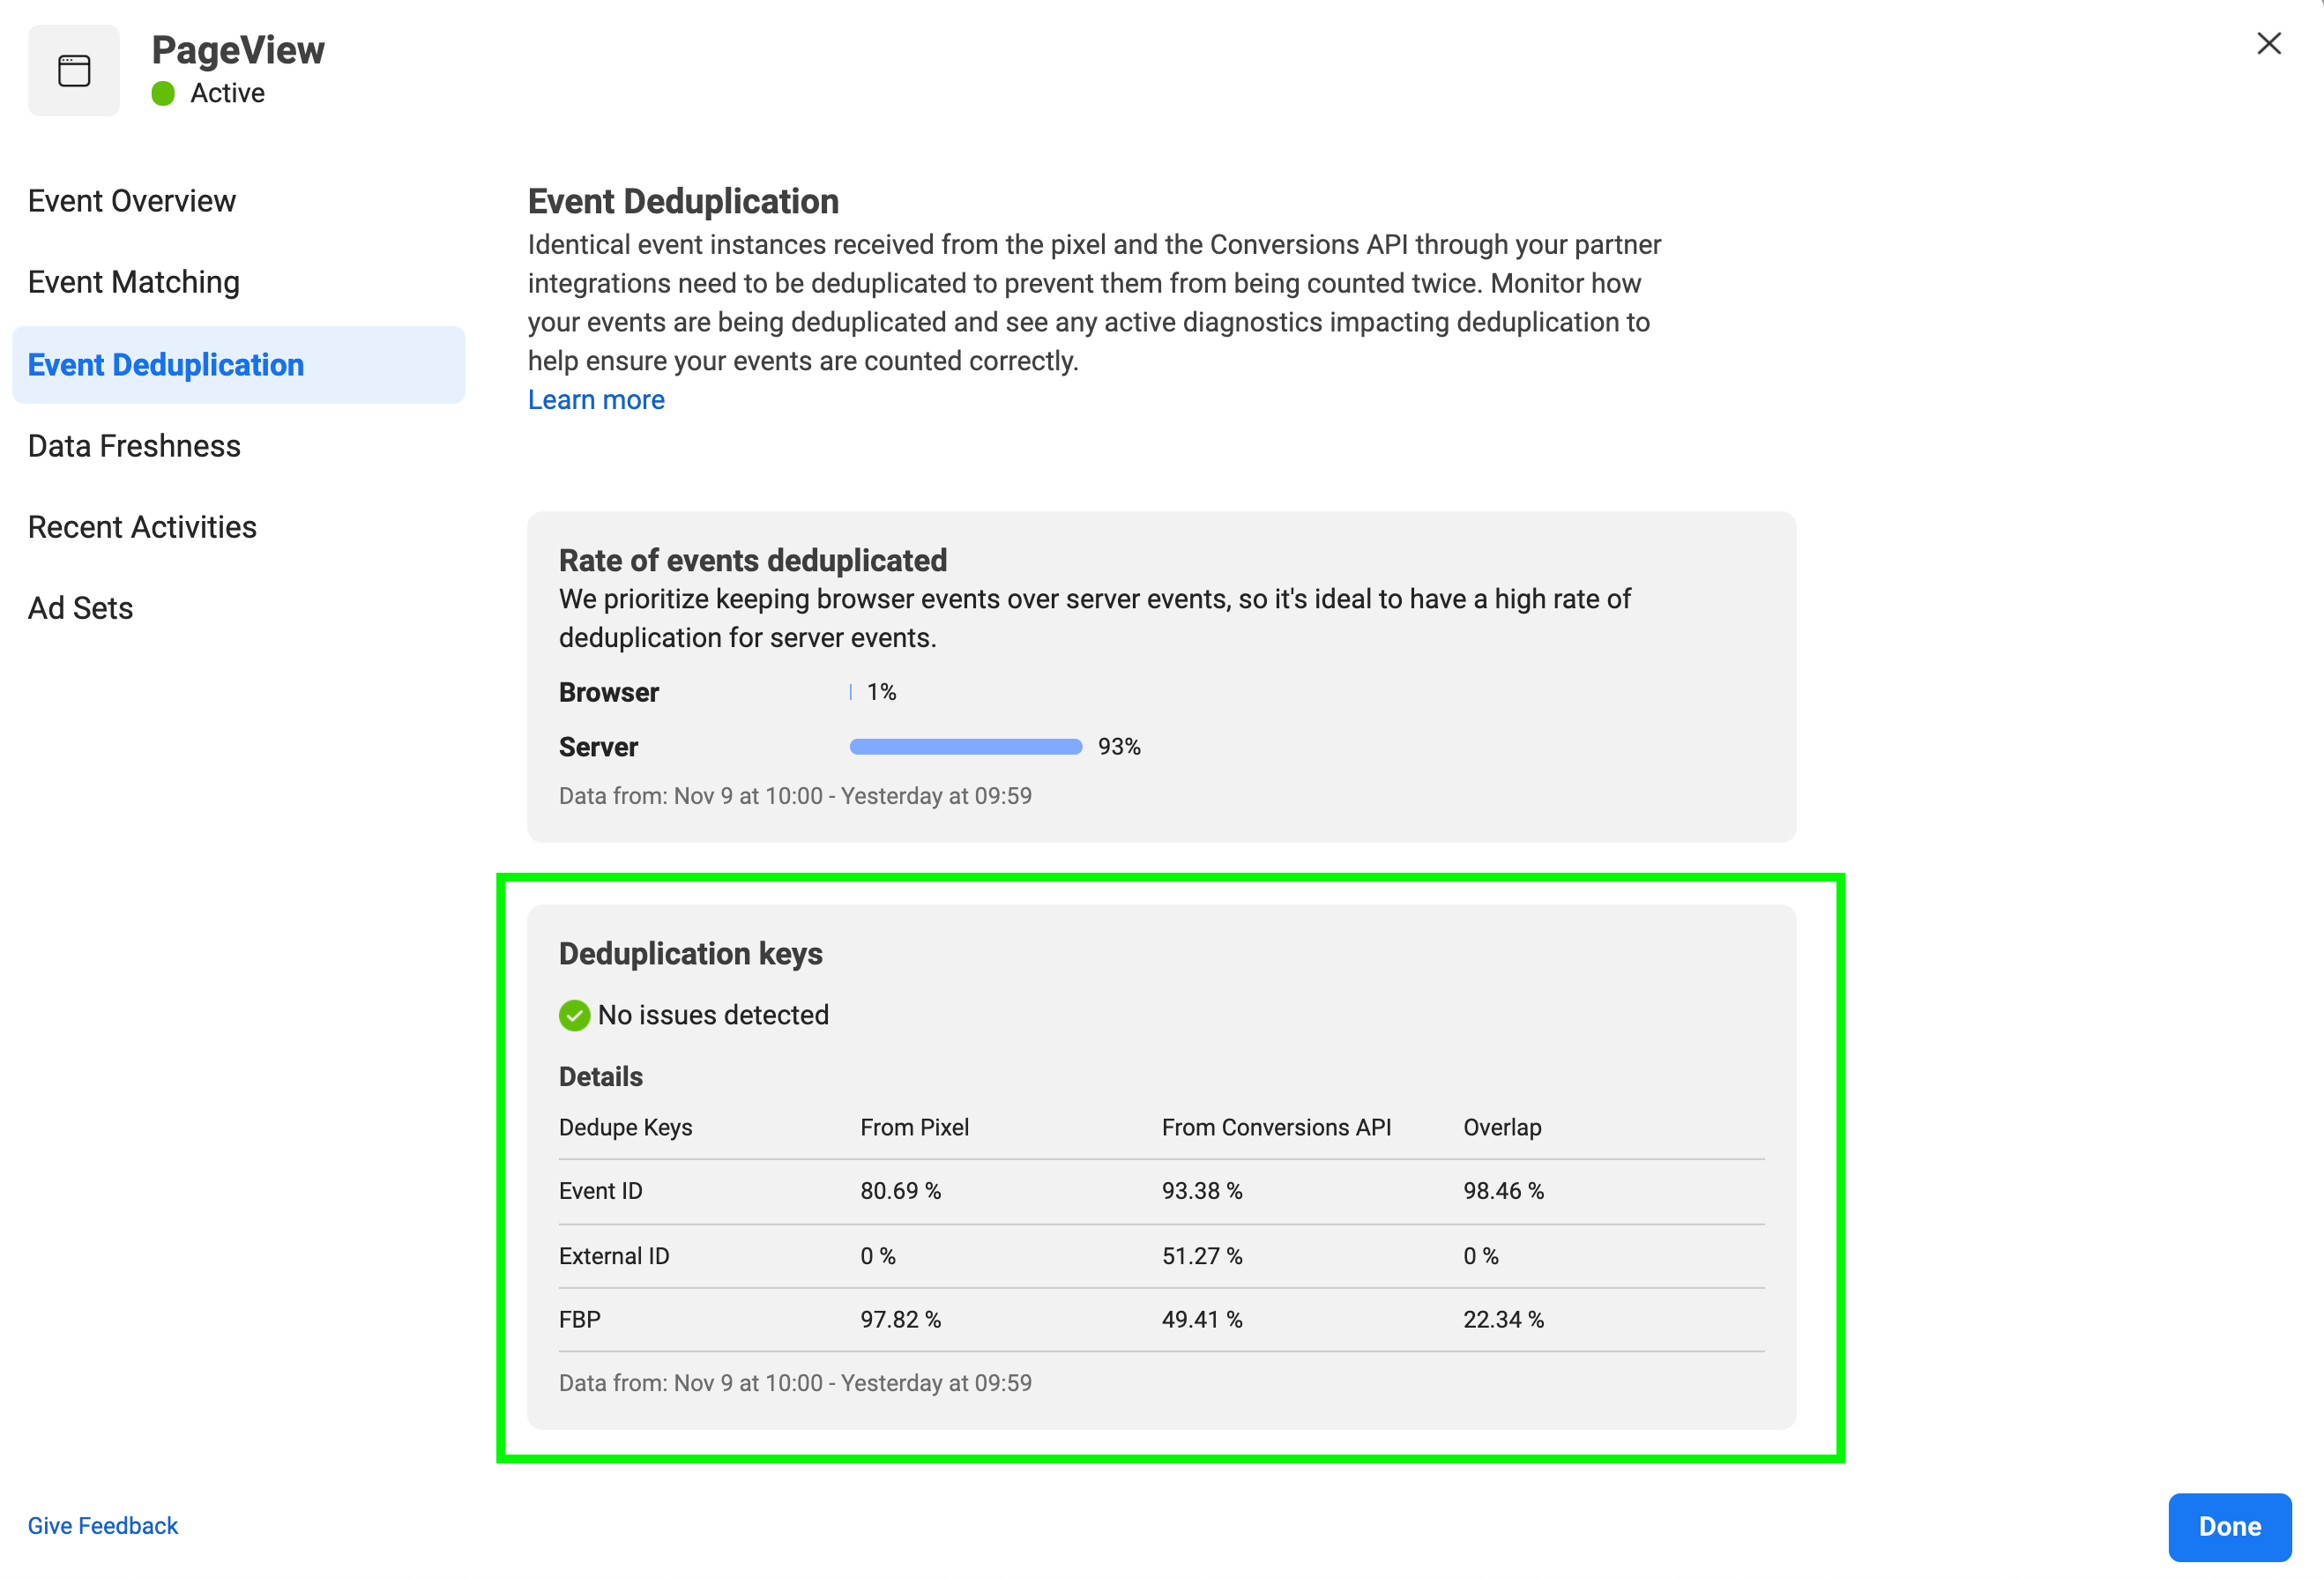Viewport: 2324px width, 1578px height.
Task: Click the Learn more hyperlink
Action: pyautogui.click(x=597, y=398)
